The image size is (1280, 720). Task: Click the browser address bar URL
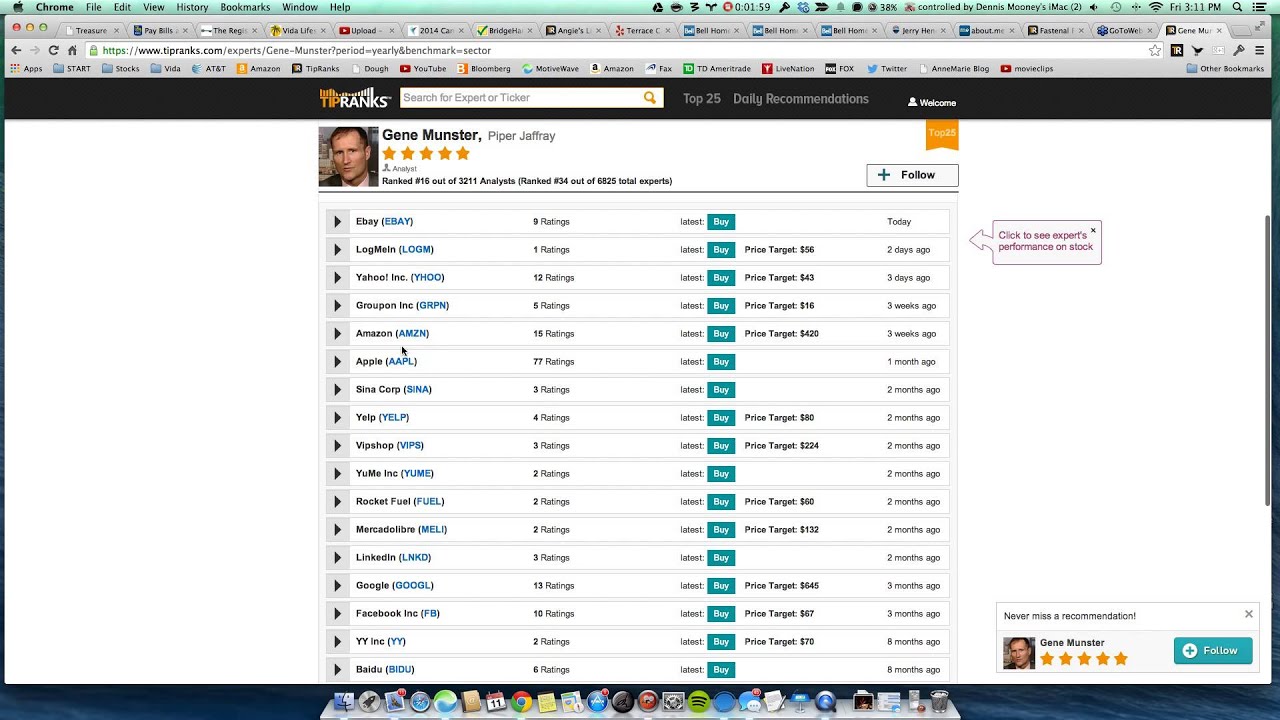point(296,50)
